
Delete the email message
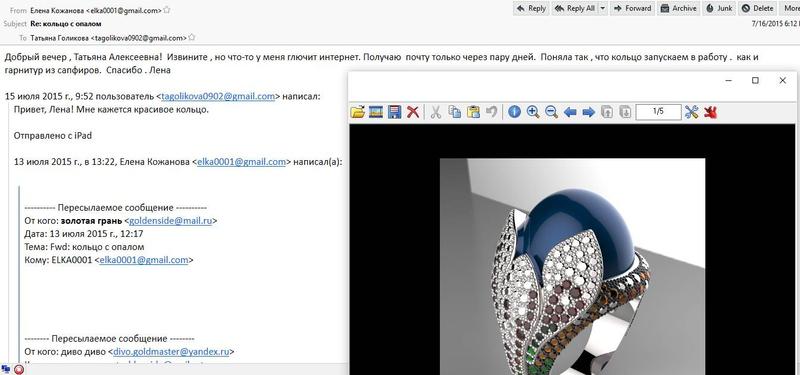(x=758, y=8)
